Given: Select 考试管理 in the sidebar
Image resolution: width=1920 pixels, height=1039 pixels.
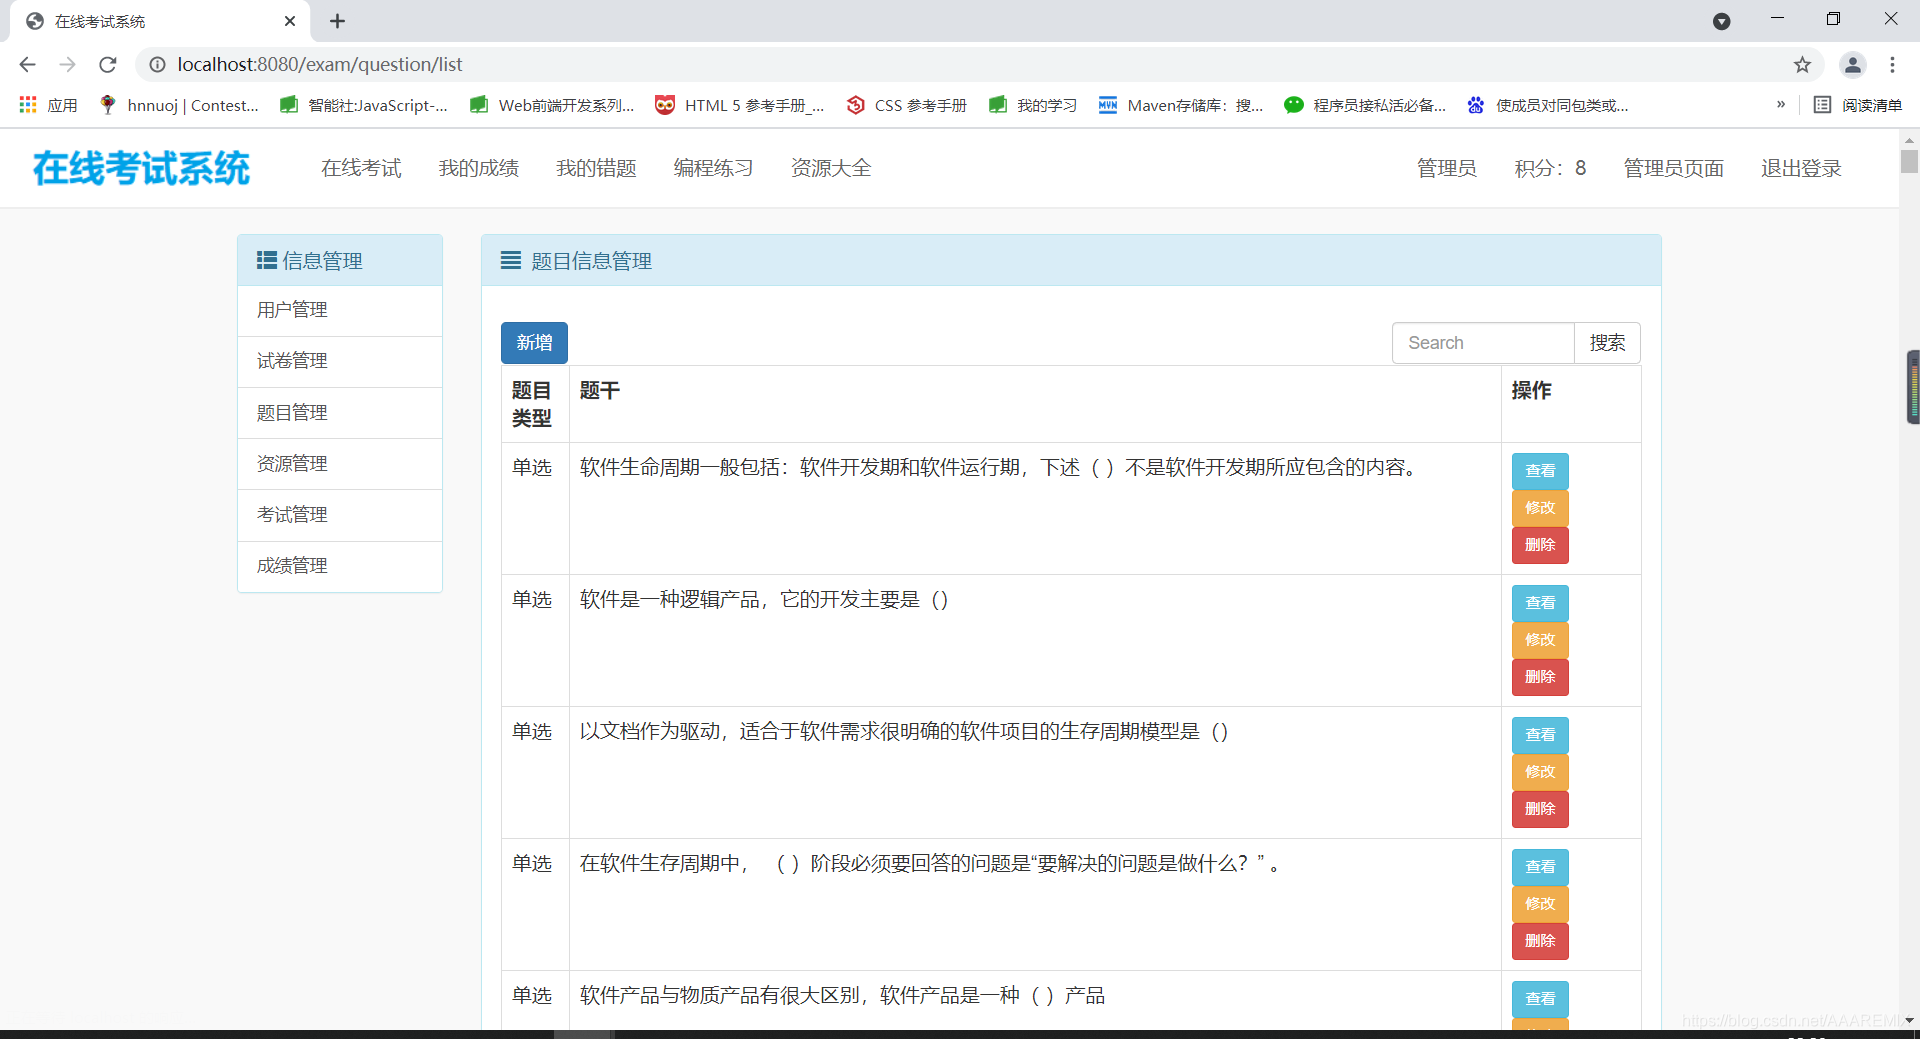Looking at the screenshot, I should (x=340, y=515).
